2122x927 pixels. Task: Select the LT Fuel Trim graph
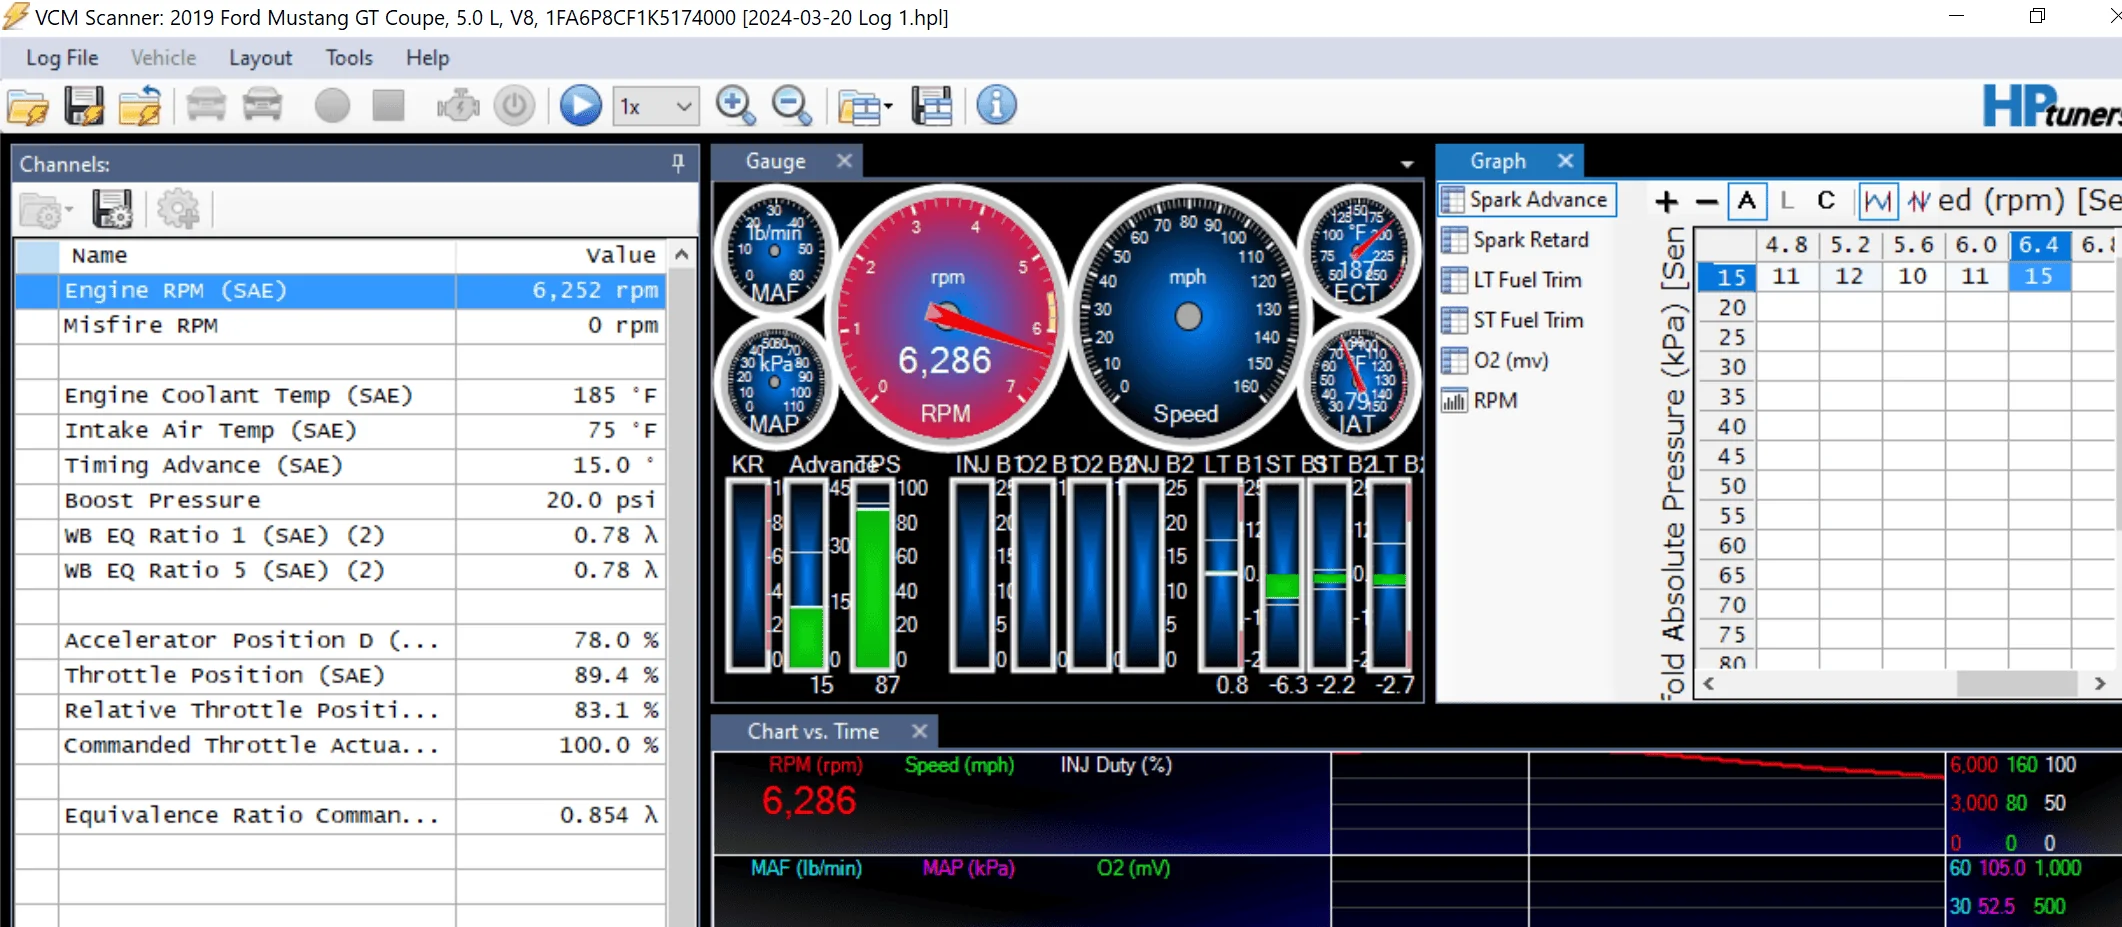tap(1513, 280)
